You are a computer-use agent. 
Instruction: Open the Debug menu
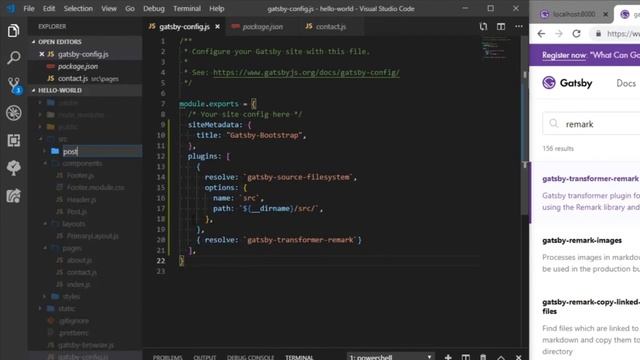point(154,8)
